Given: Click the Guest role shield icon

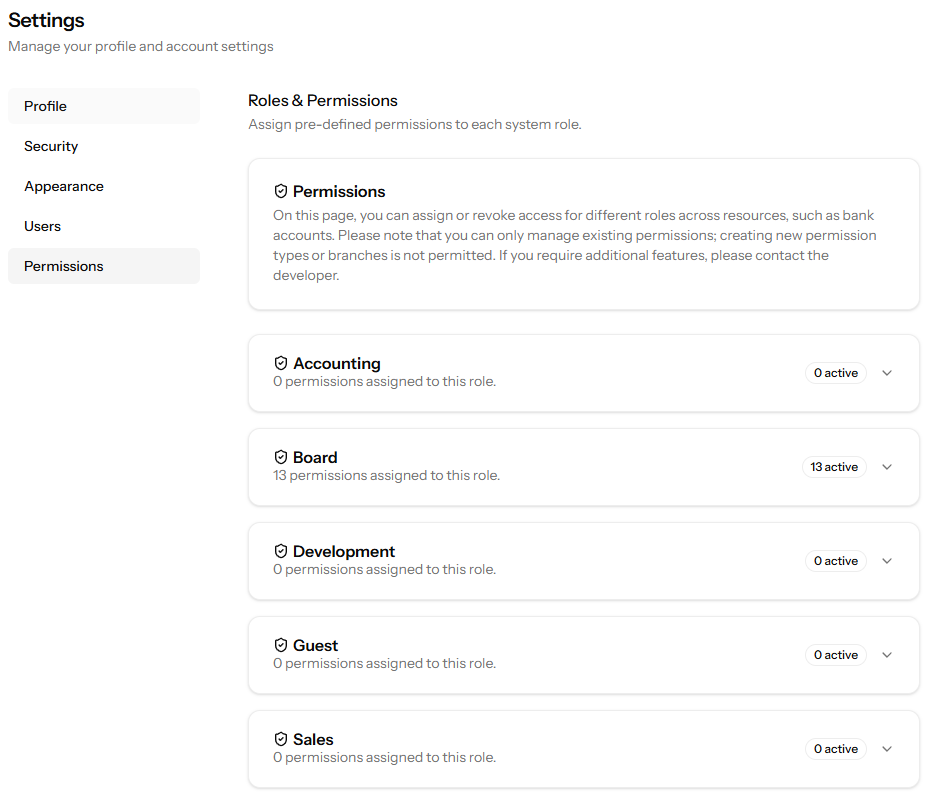Looking at the screenshot, I should click(281, 645).
